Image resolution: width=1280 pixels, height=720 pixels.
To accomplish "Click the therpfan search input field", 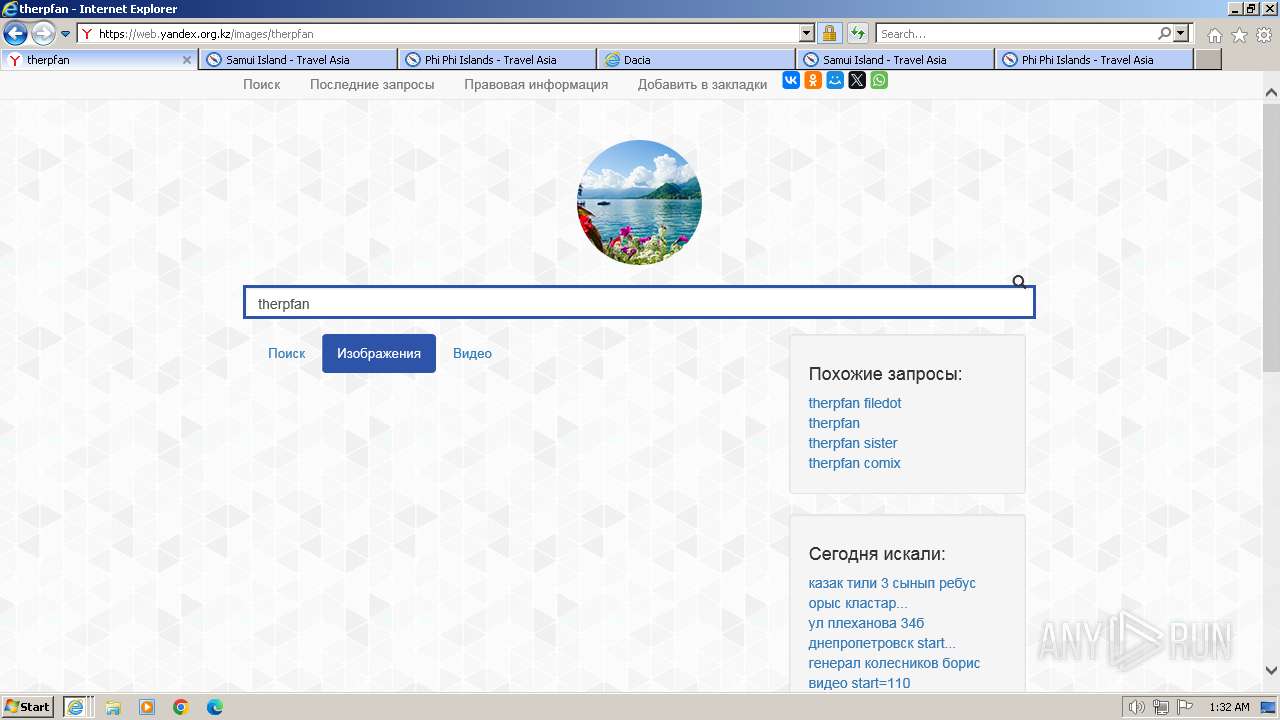I will [639, 303].
